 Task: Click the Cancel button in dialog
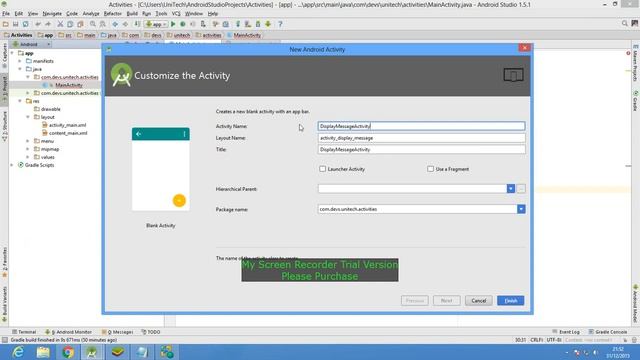[478, 301]
